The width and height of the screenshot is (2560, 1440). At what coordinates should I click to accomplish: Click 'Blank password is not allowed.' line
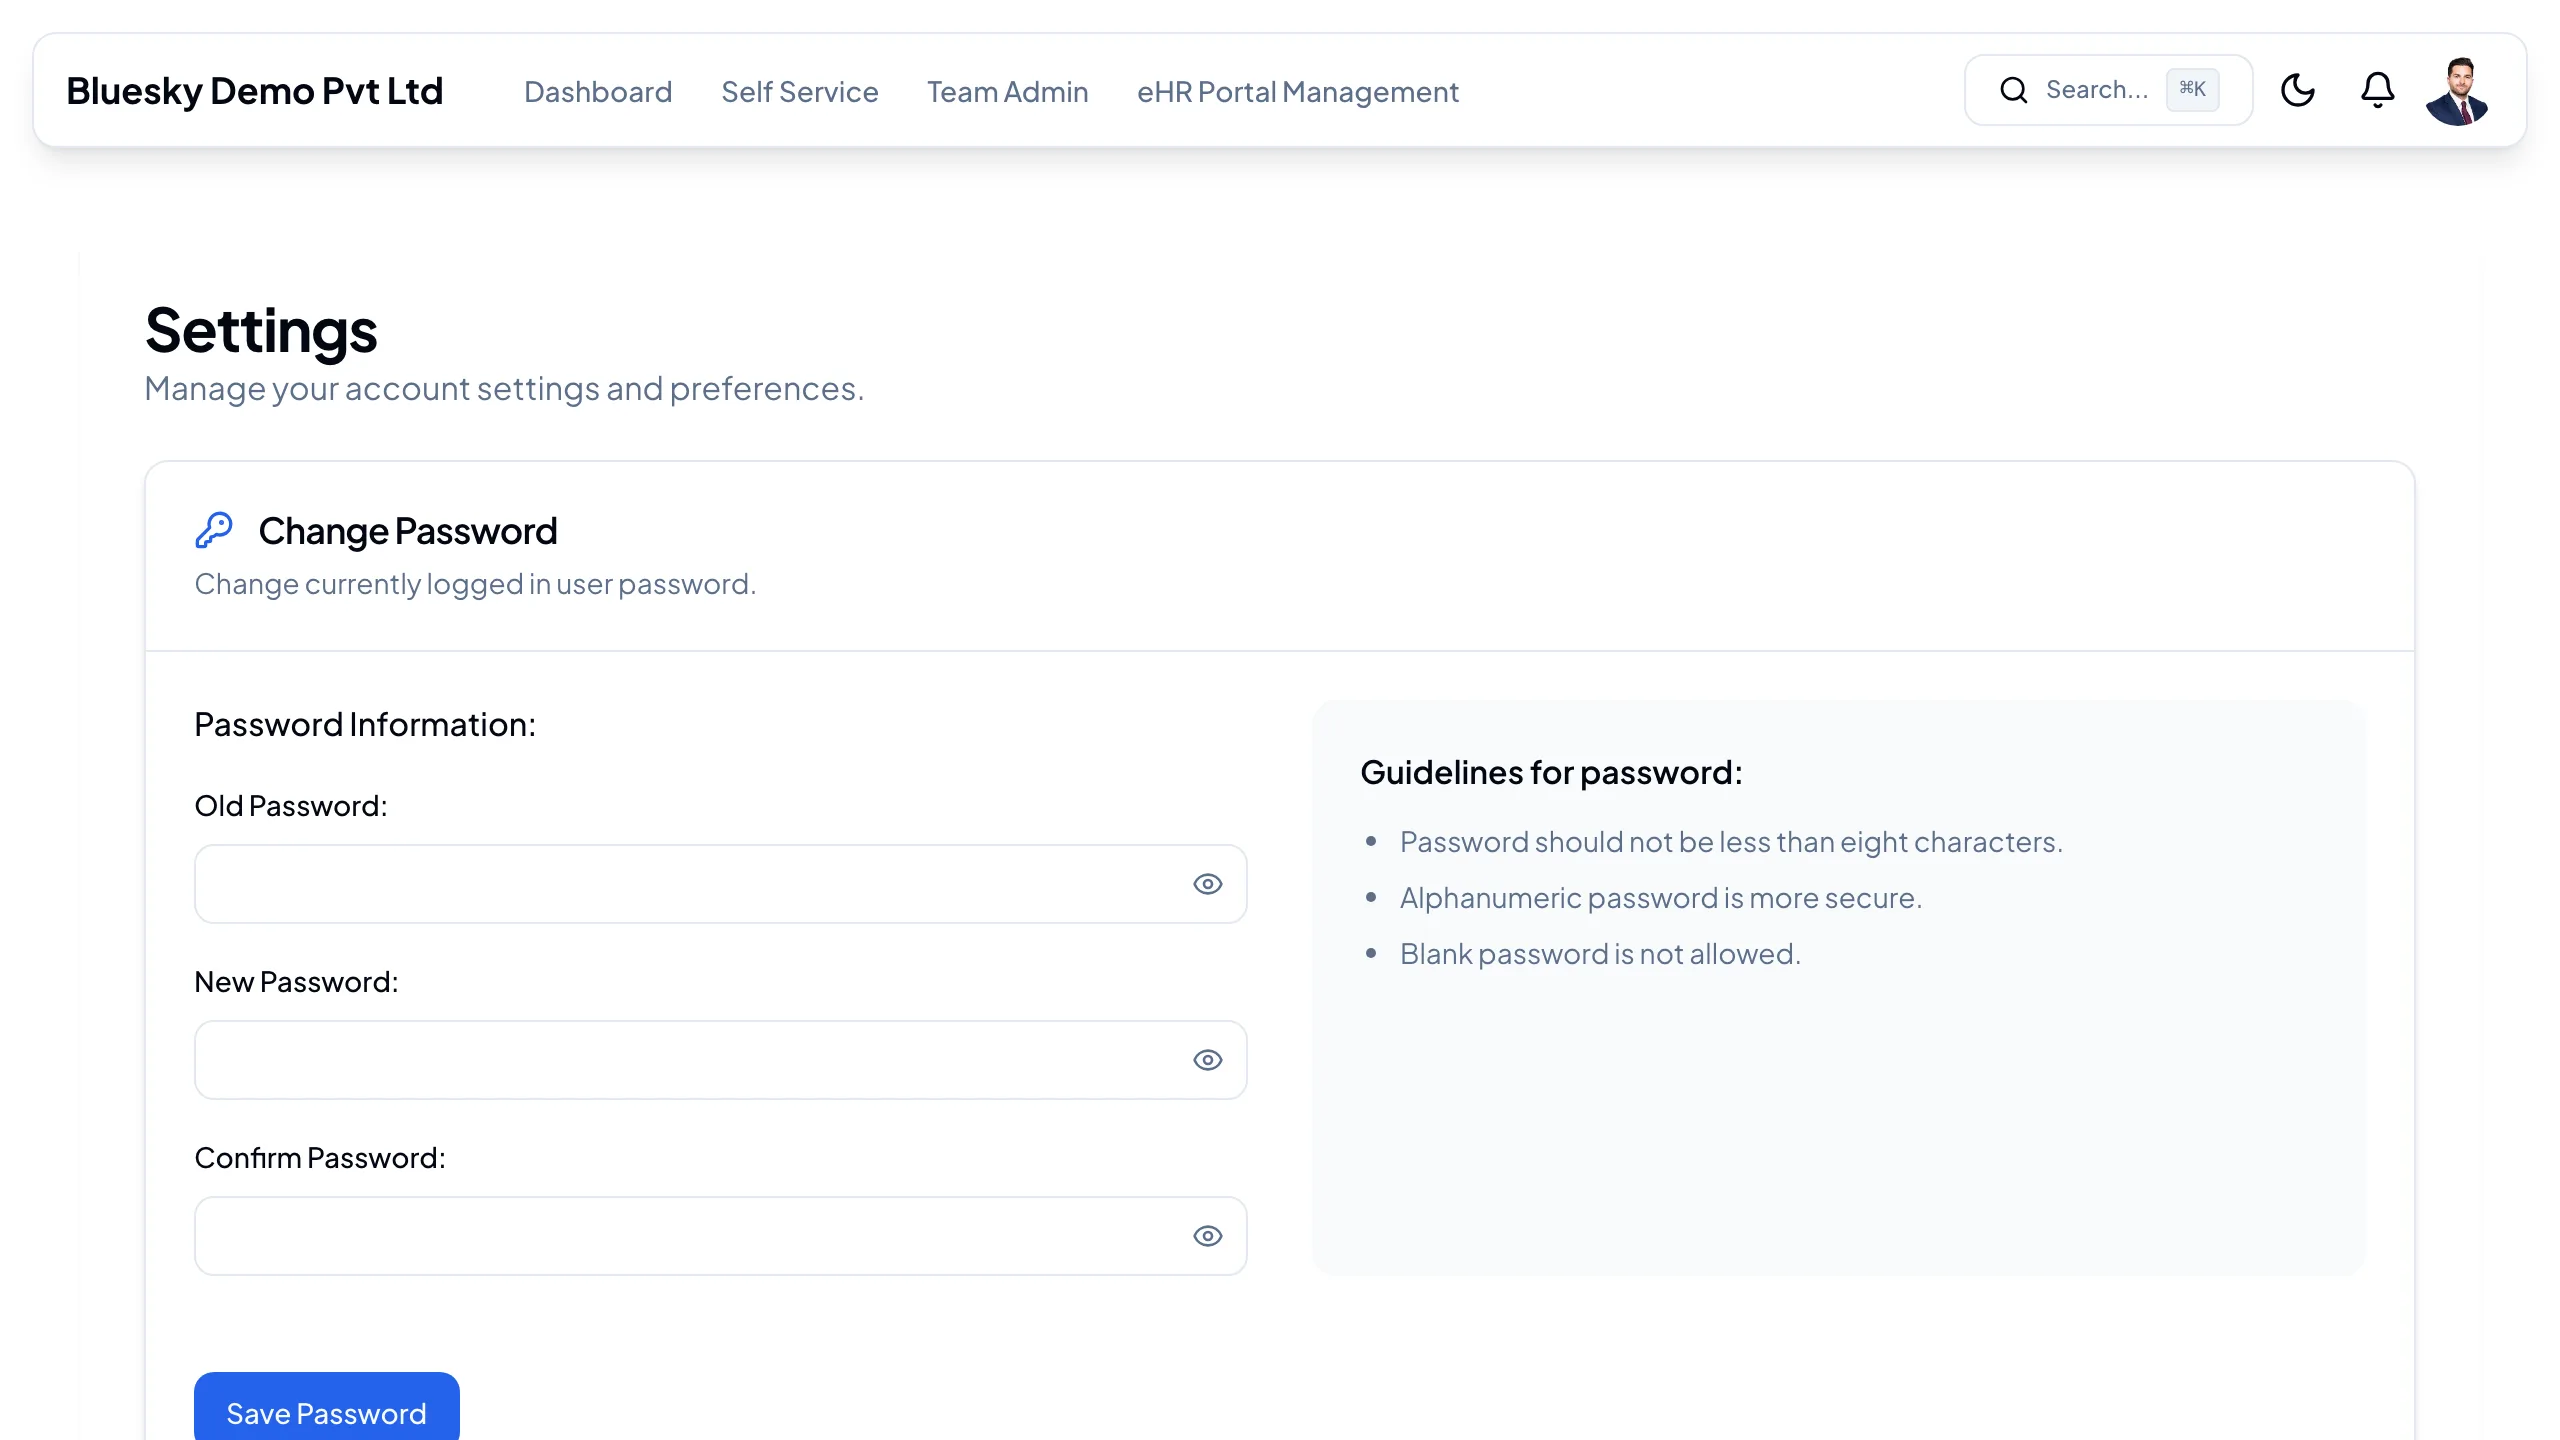coord(1600,954)
